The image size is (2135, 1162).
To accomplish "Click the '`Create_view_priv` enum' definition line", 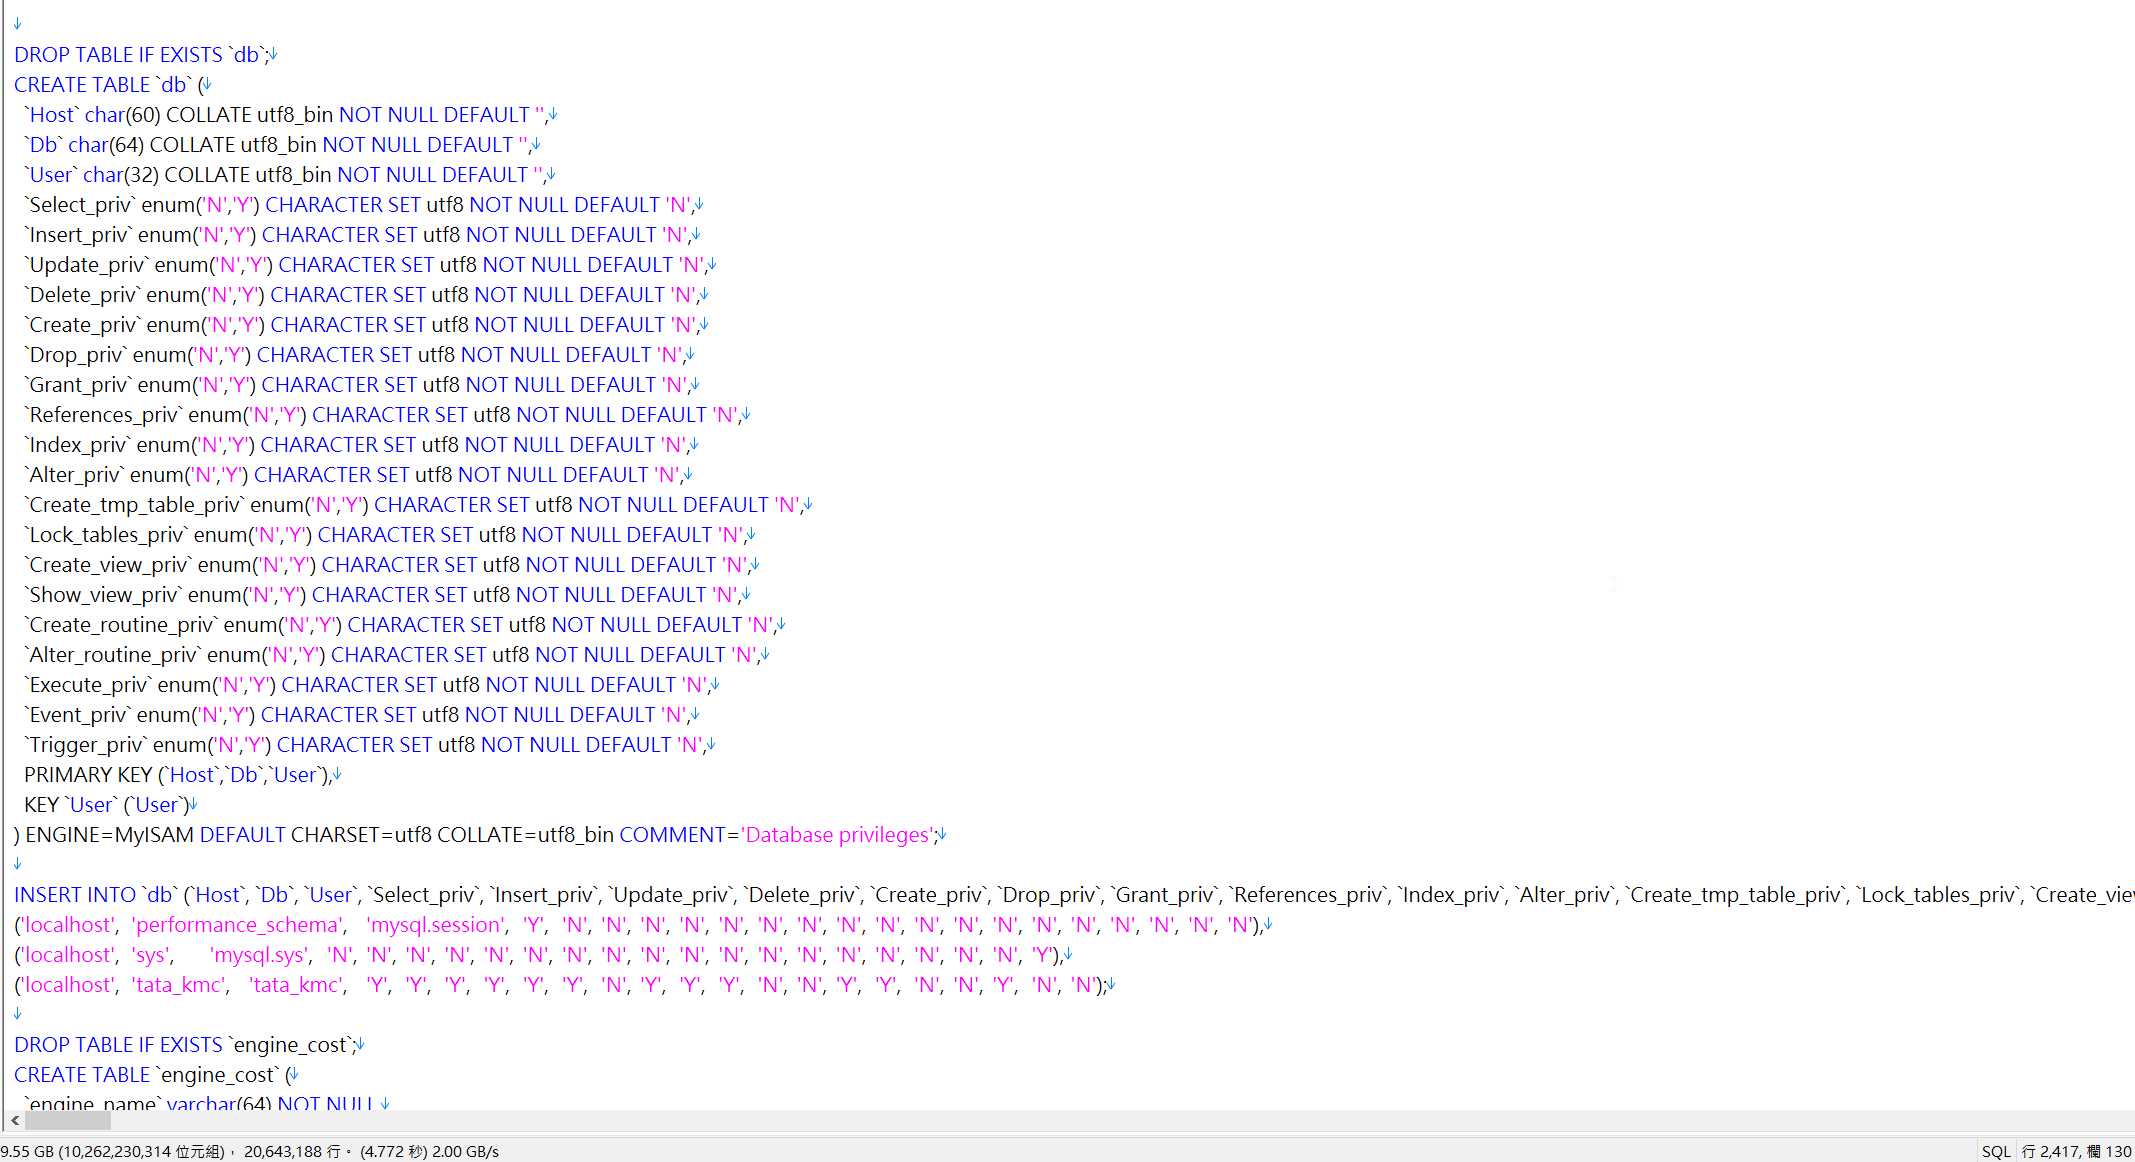I will pyautogui.click(x=387, y=565).
